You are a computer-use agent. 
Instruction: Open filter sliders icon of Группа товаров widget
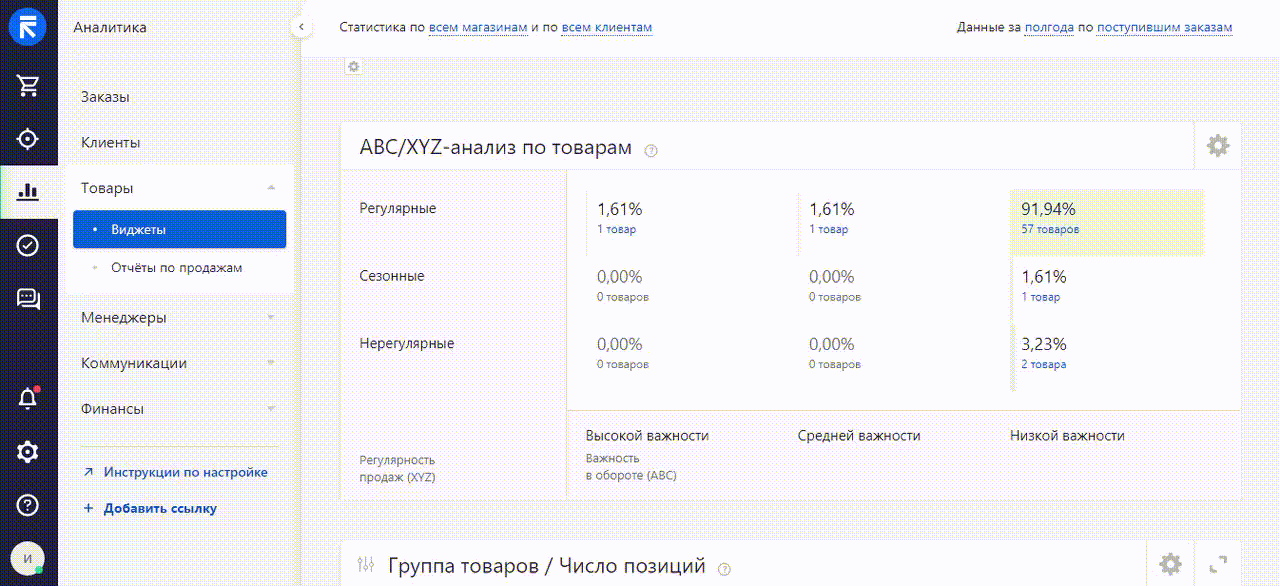click(367, 565)
